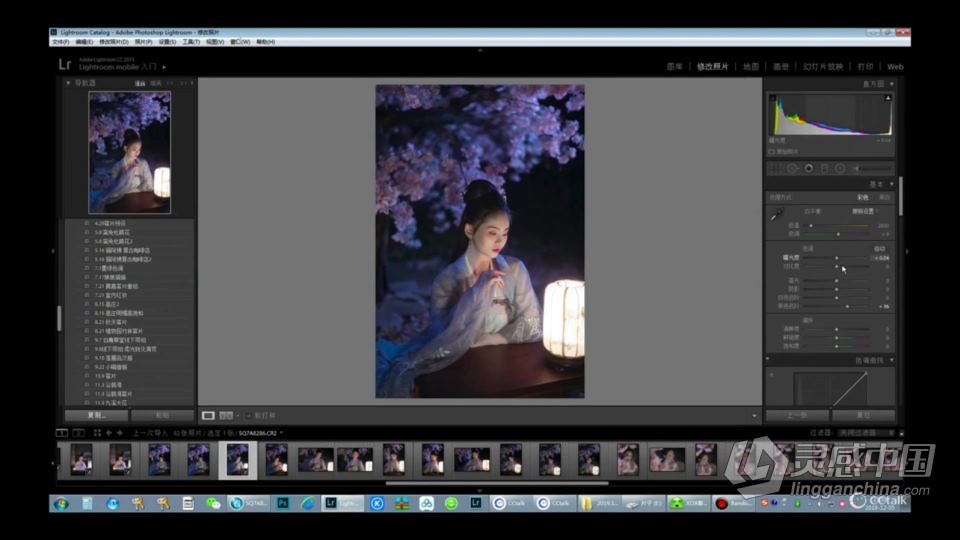960x540 pixels.
Task: Open WeChat from the taskbar
Action: 212,503
